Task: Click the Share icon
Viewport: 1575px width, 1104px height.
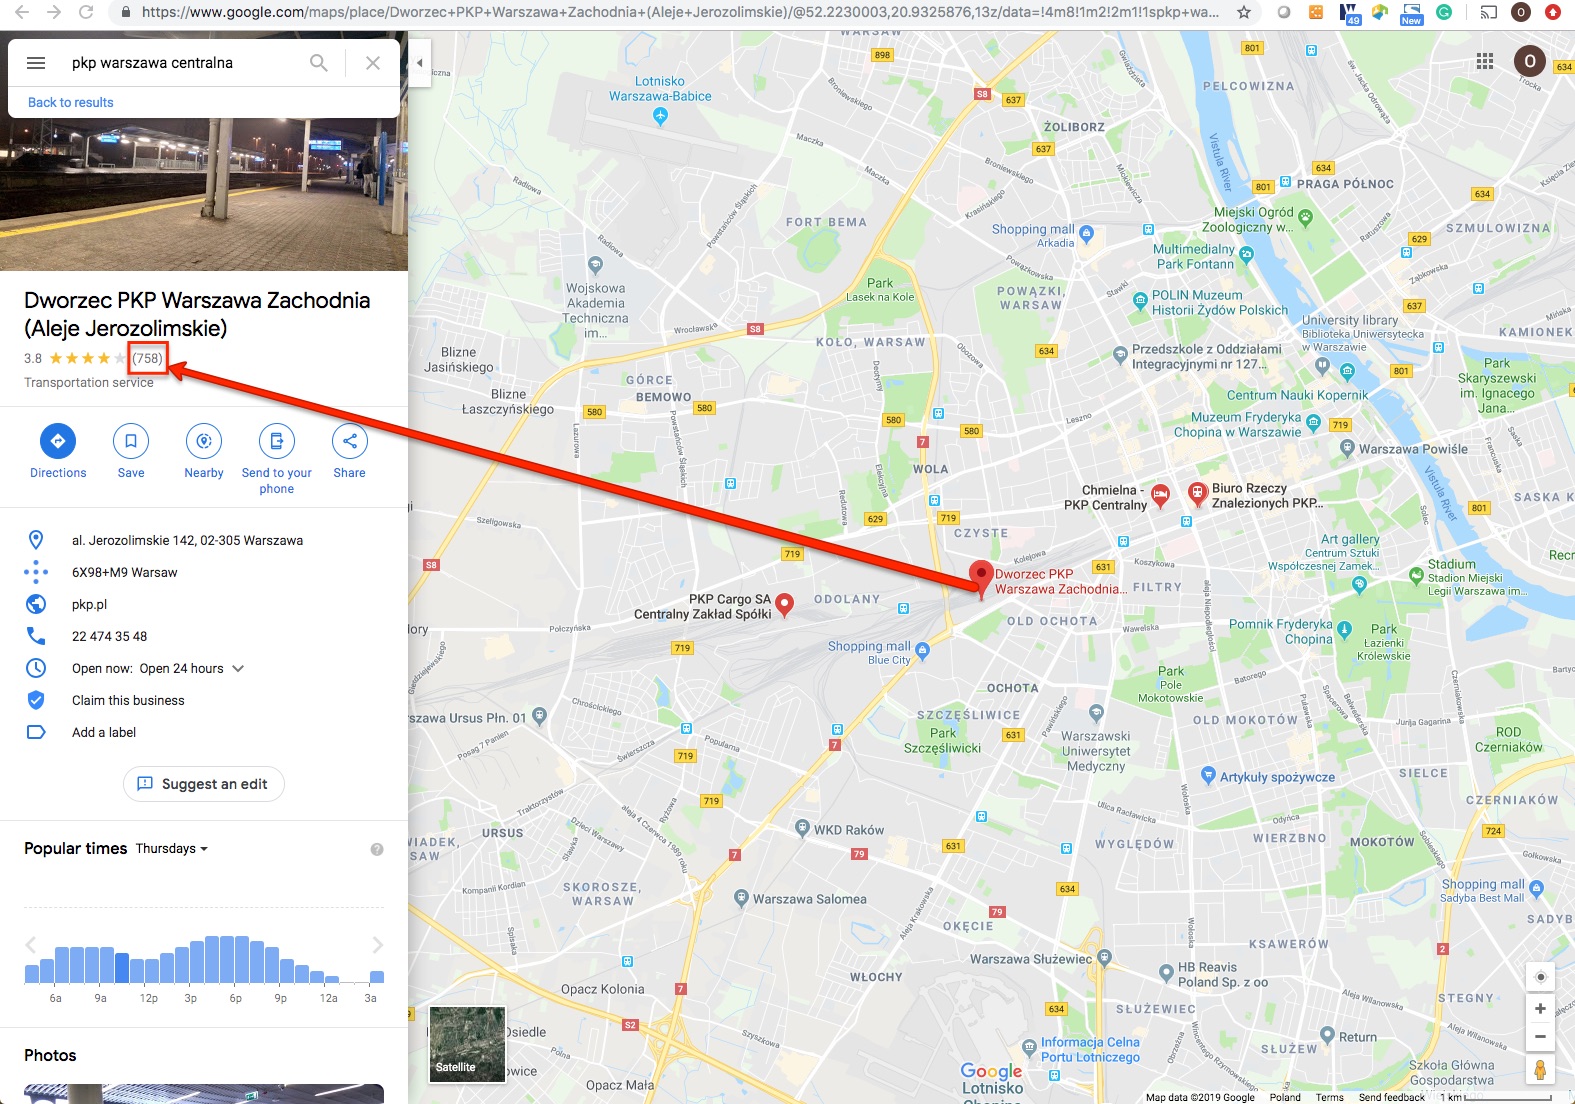Action: tap(350, 441)
